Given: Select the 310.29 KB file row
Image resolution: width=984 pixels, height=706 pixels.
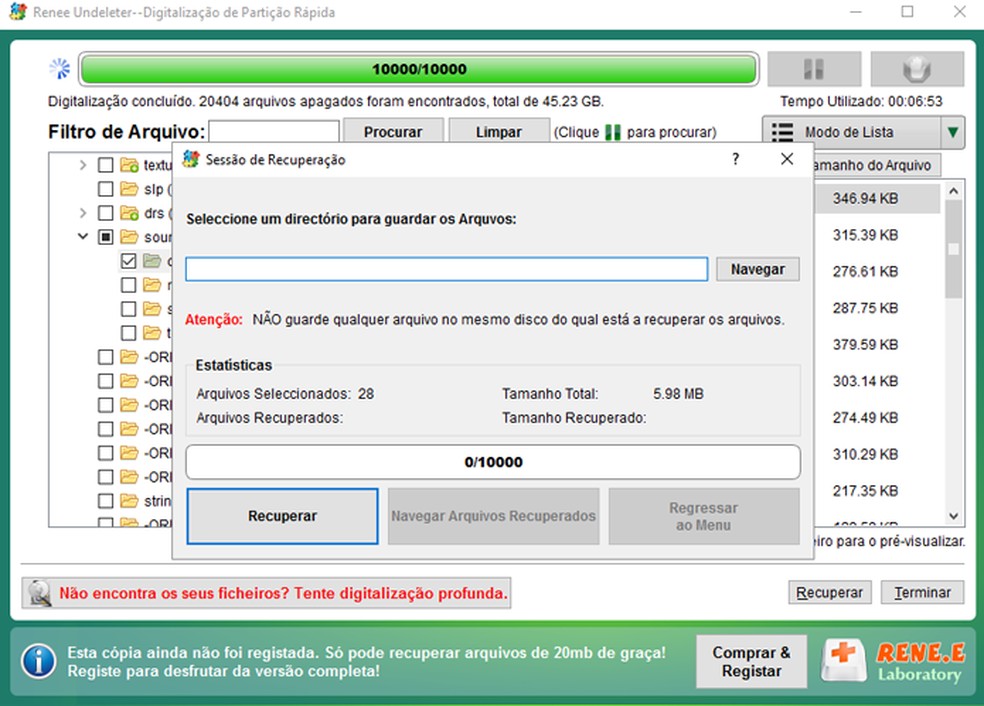Looking at the screenshot, I should pyautogui.click(x=877, y=454).
